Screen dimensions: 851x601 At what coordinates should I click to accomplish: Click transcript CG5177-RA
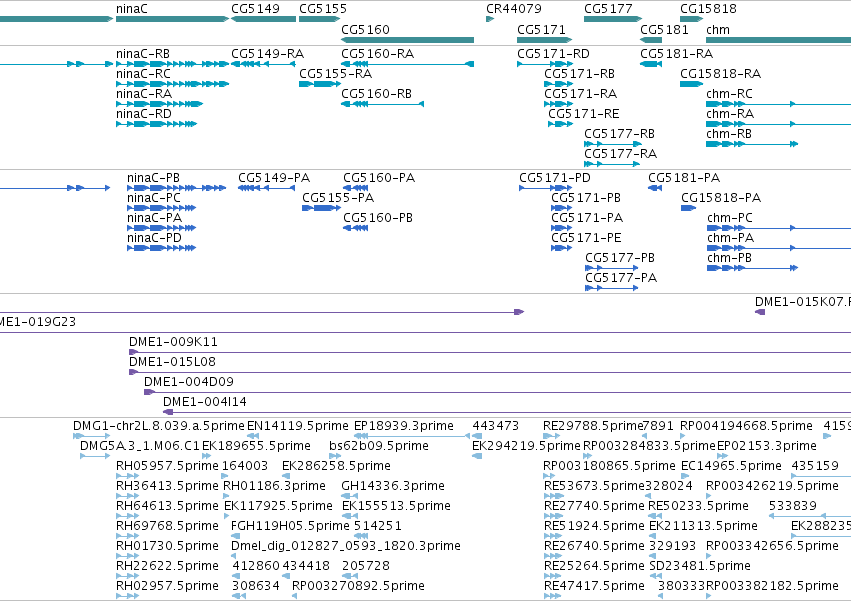pos(620,154)
